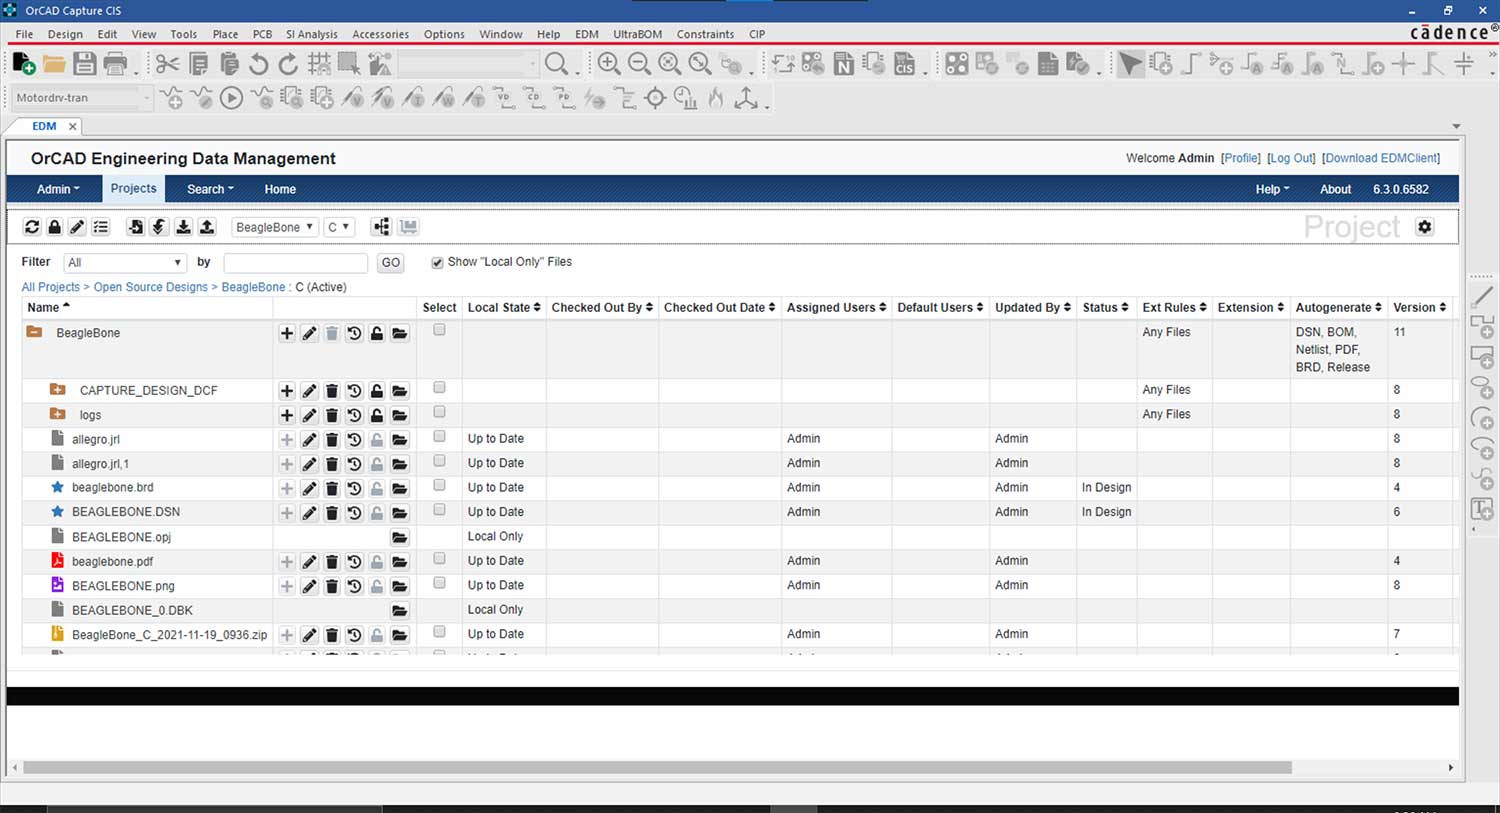Open the Constraints menu
Image resolution: width=1500 pixels, height=813 pixels.
tap(705, 34)
